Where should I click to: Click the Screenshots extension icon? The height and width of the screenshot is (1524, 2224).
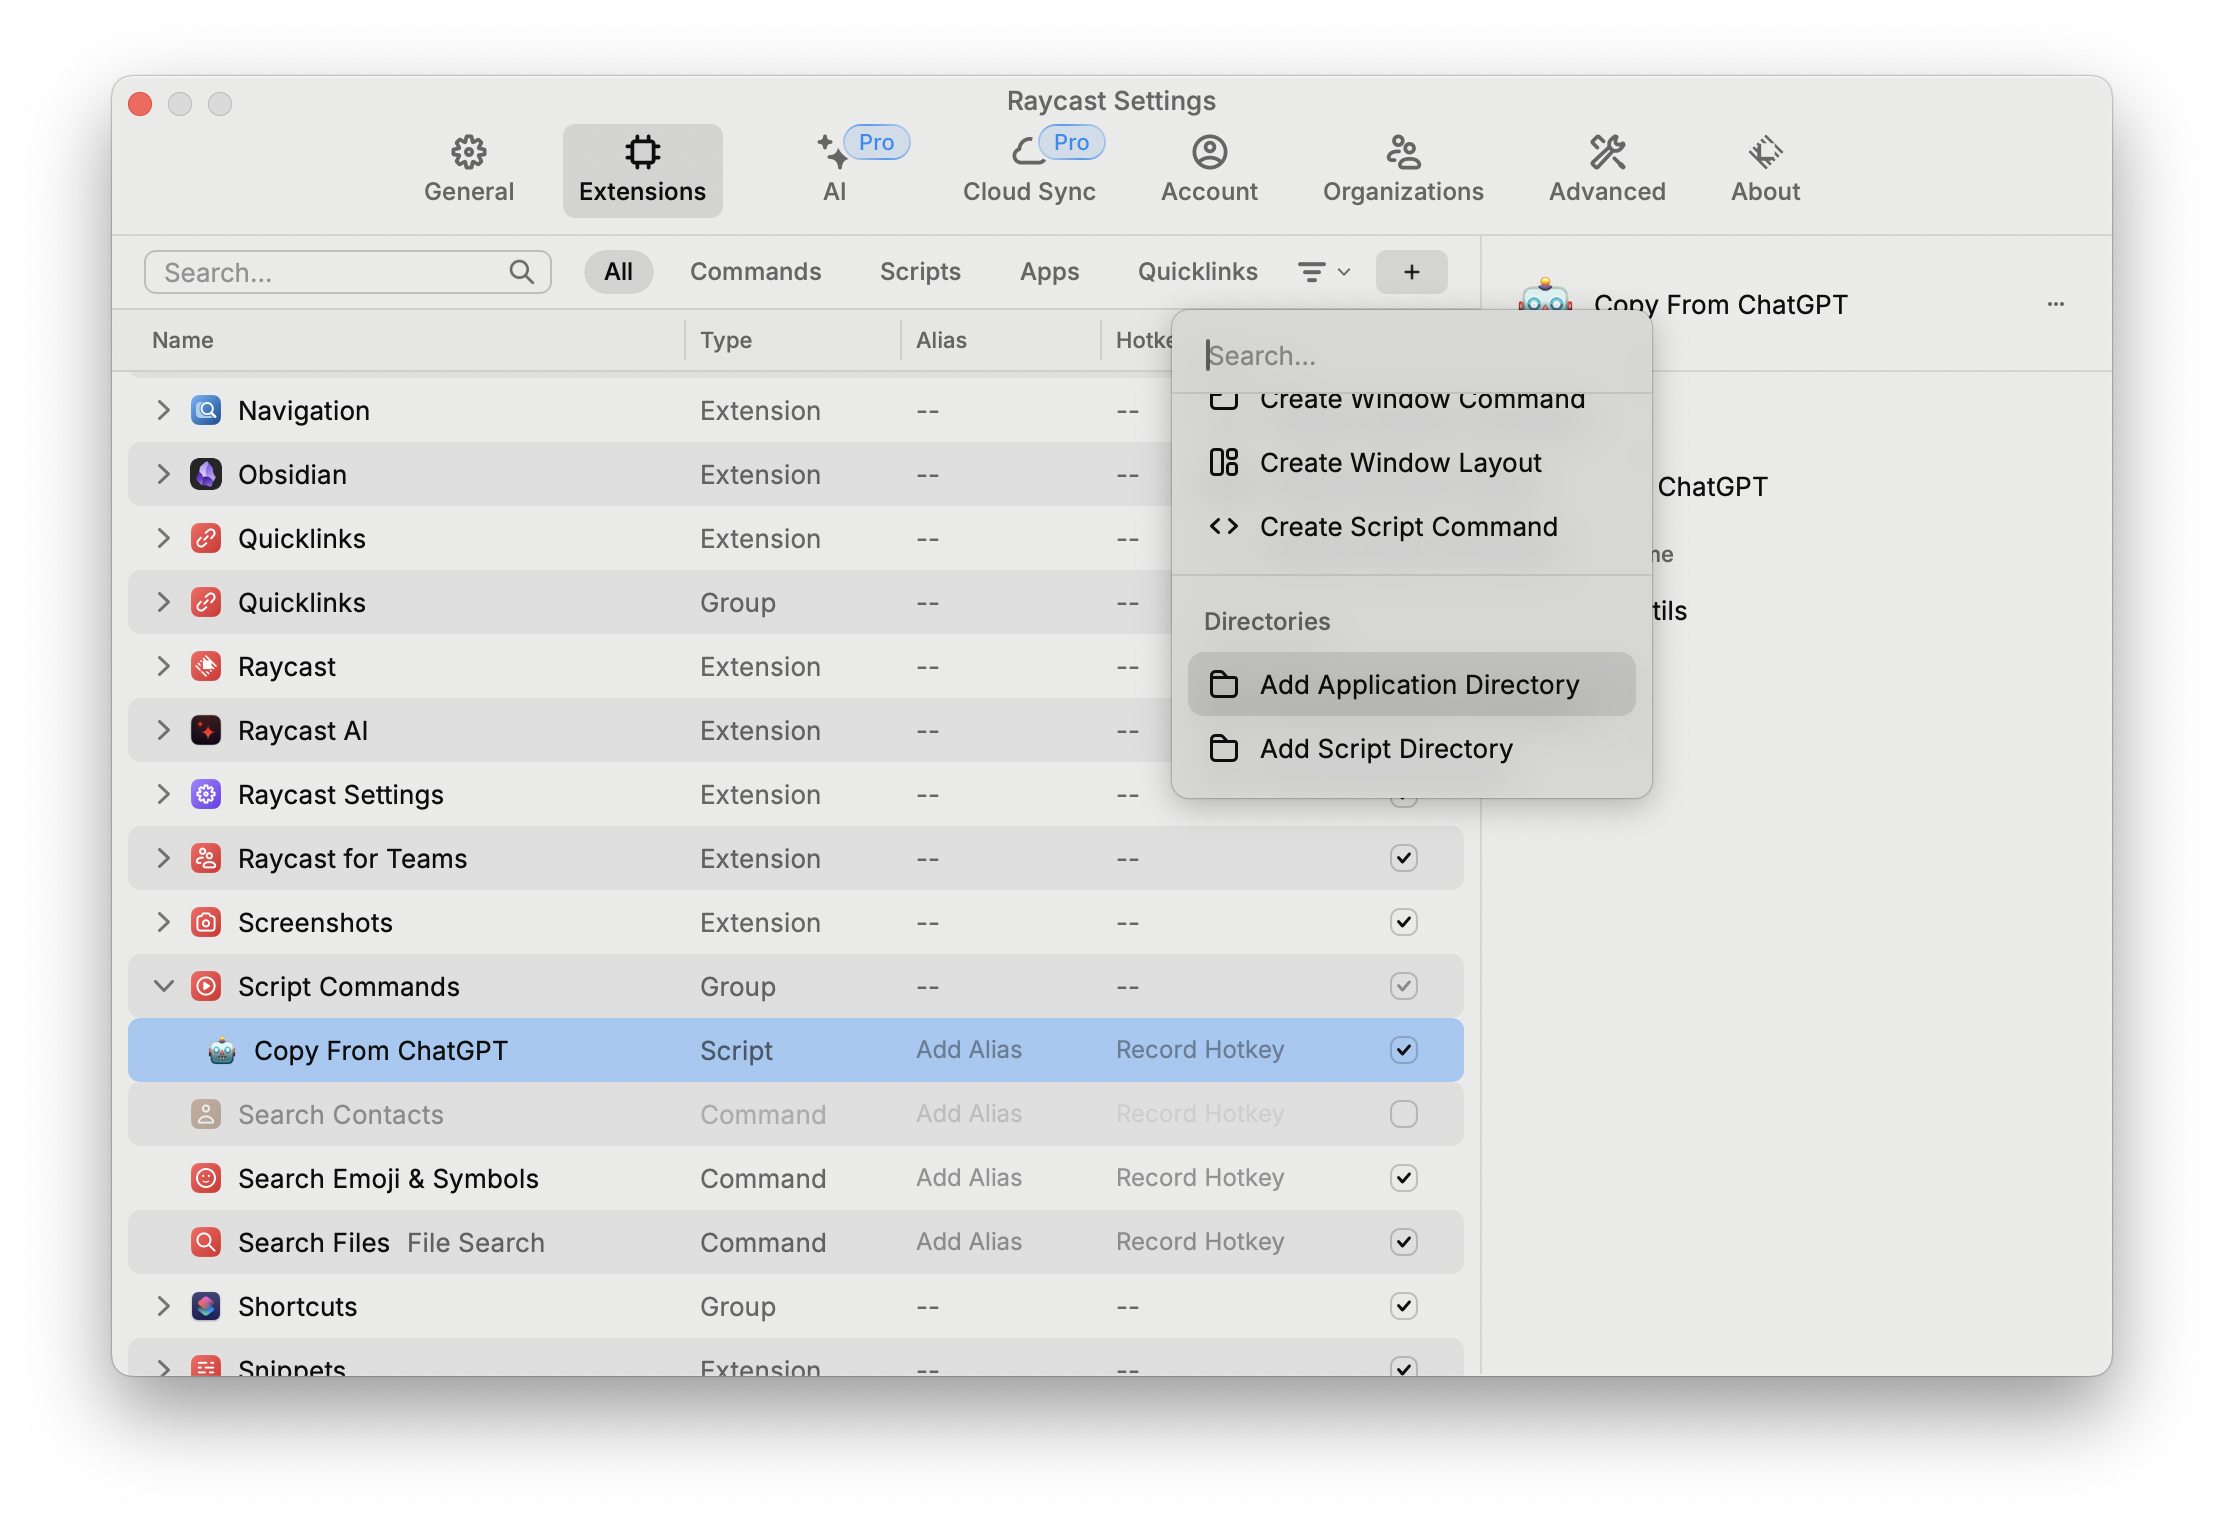click(x=206, y=923)
